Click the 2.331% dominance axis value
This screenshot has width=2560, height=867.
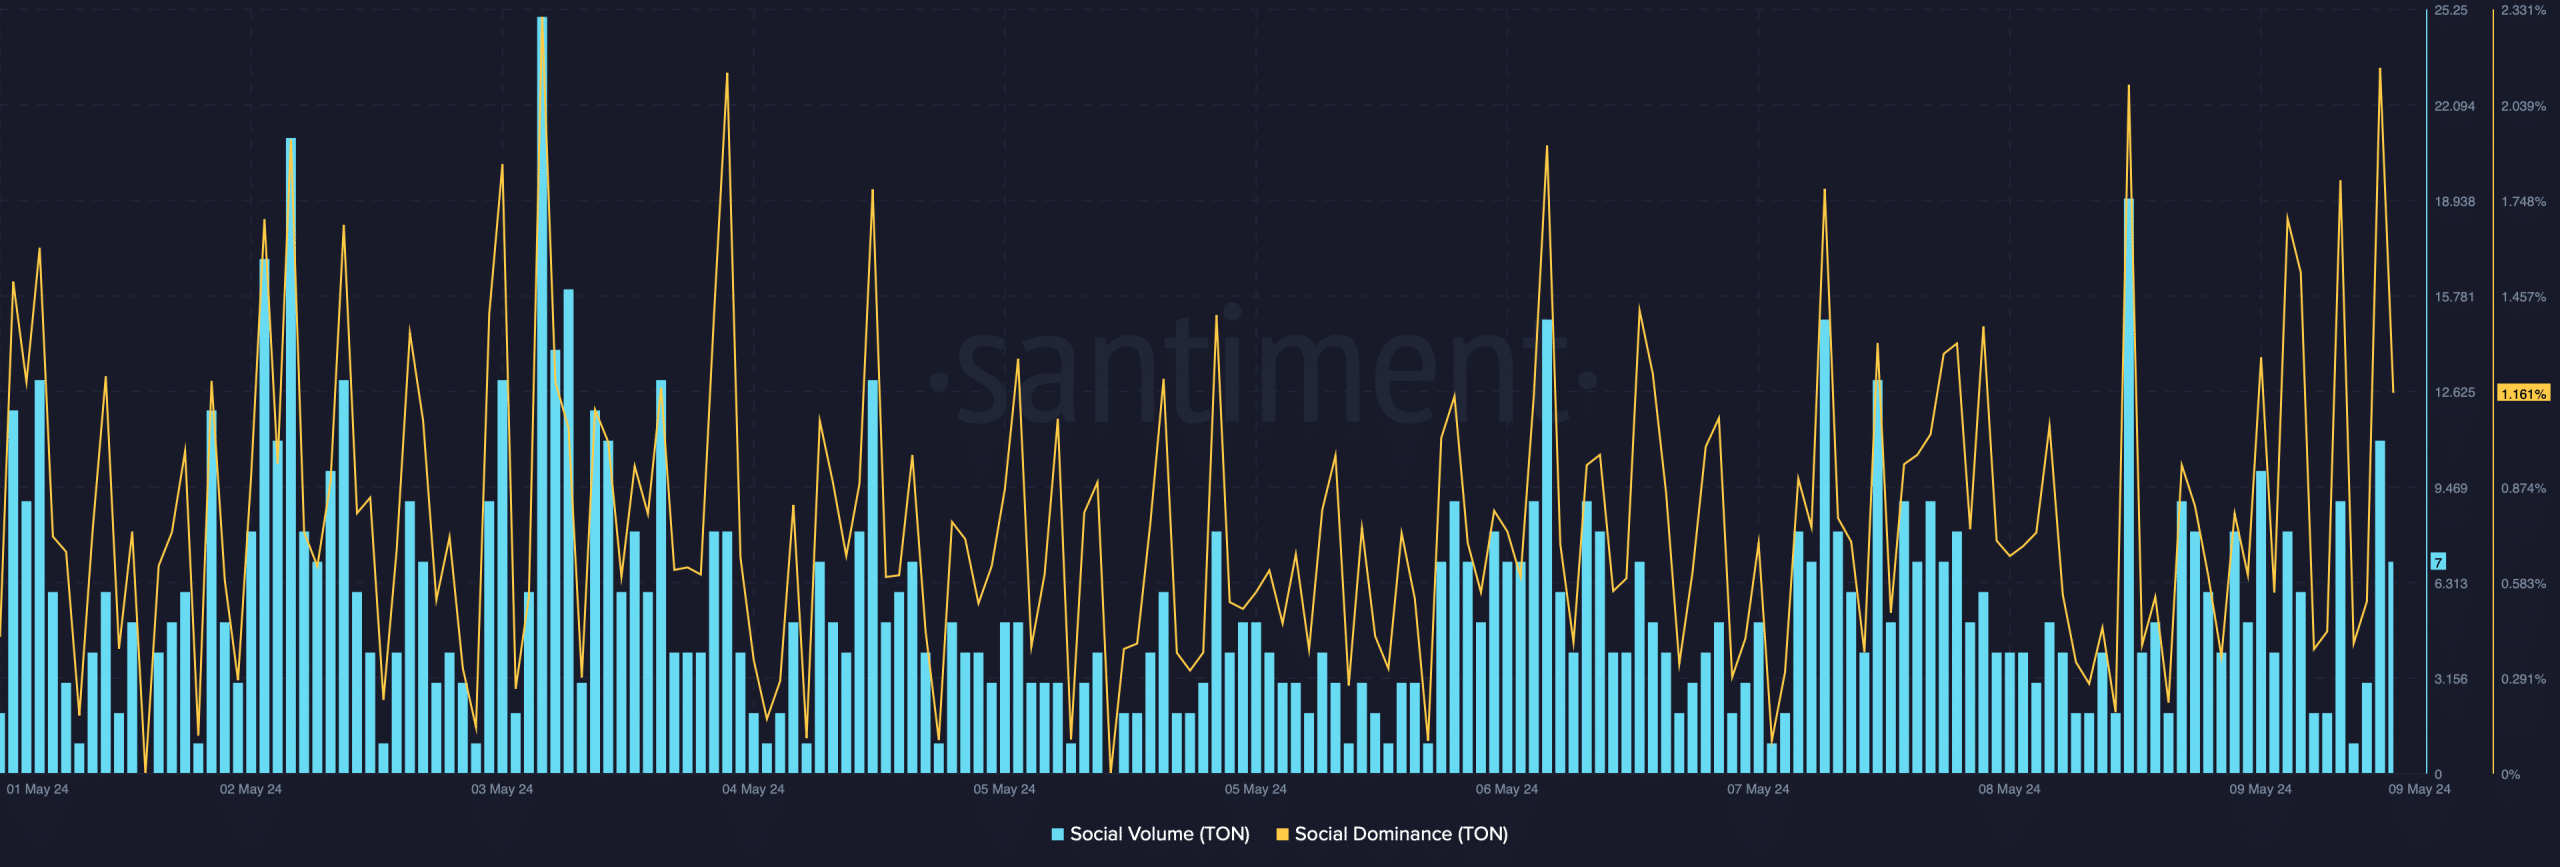click(x=2523, y=11)
